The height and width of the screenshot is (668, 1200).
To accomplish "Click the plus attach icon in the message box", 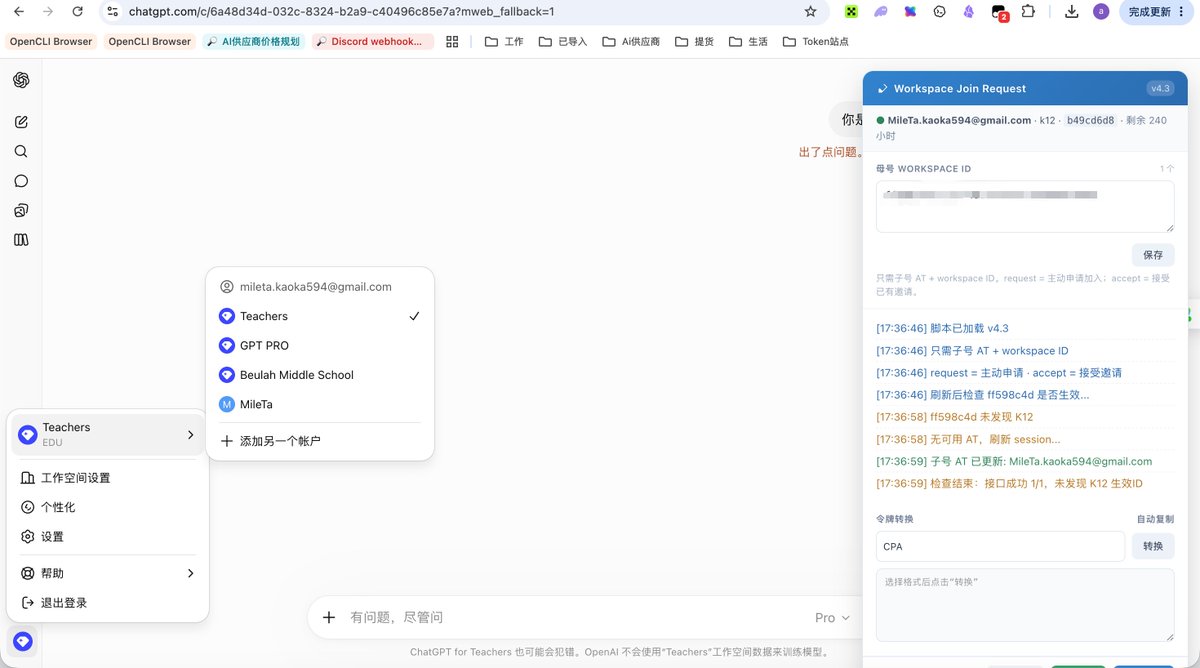I will click(328, 617).
